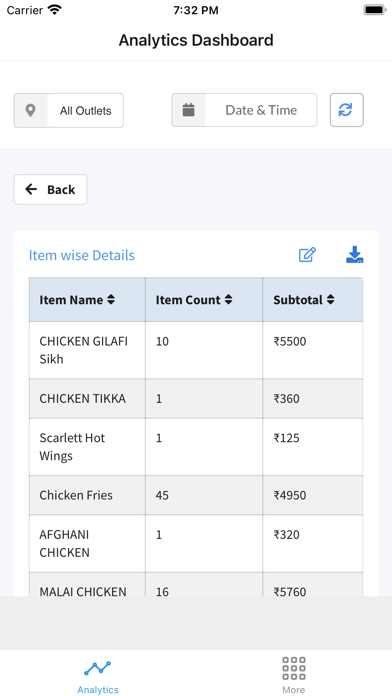The height and width of the screenshot is (696, 392).
Task: Download the Item wise Details report
Action: 355,255
